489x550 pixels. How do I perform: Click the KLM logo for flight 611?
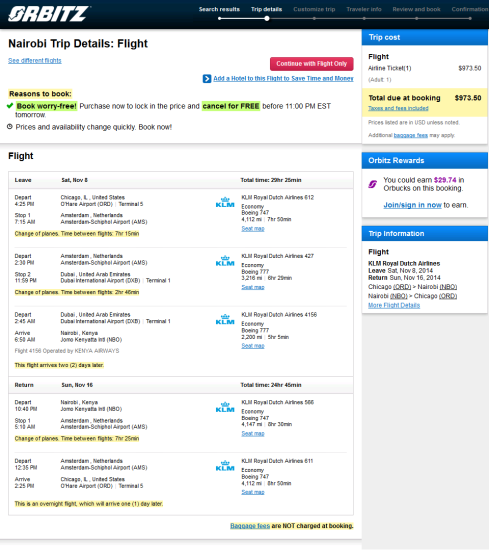[225, 465]
